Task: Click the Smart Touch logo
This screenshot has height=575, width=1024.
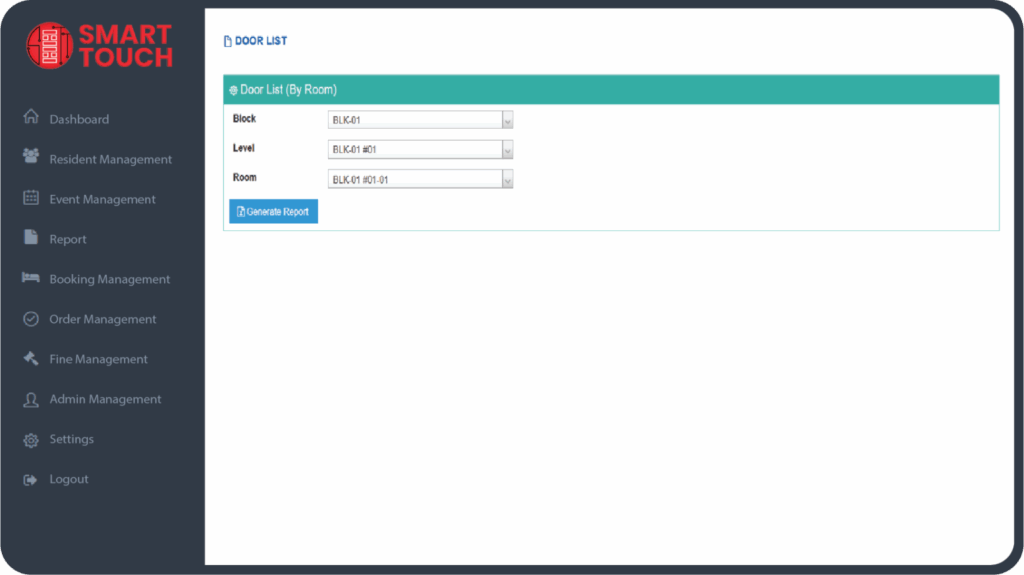Action: pos(100,46)
